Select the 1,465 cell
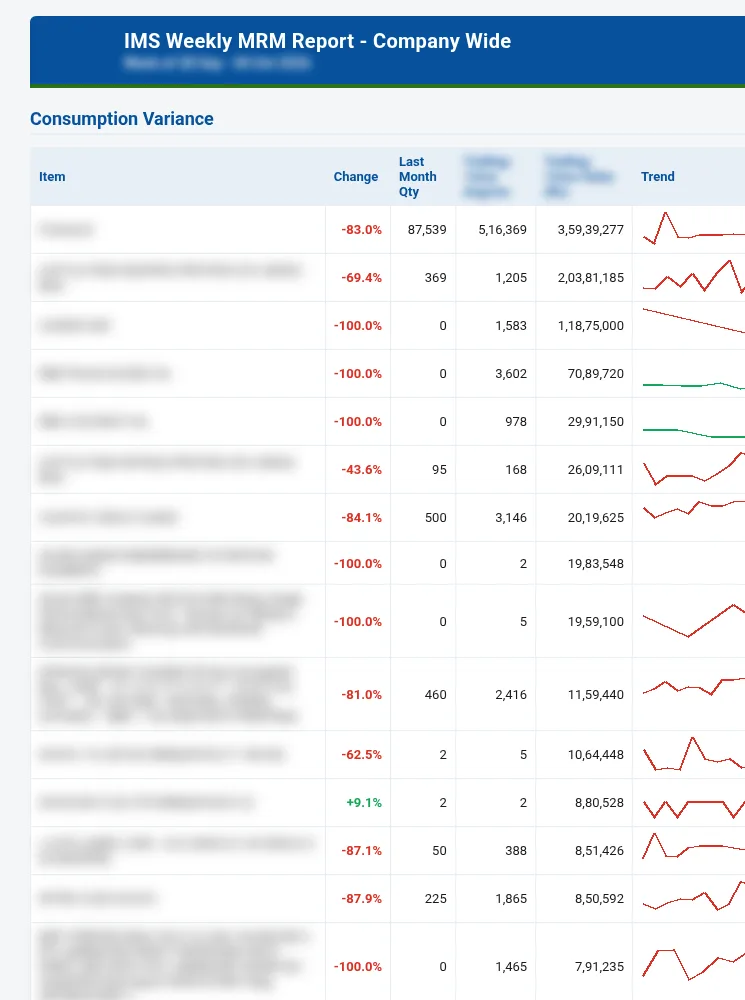The width and height of the screenshot is (745, 1000). click(511, 966)
